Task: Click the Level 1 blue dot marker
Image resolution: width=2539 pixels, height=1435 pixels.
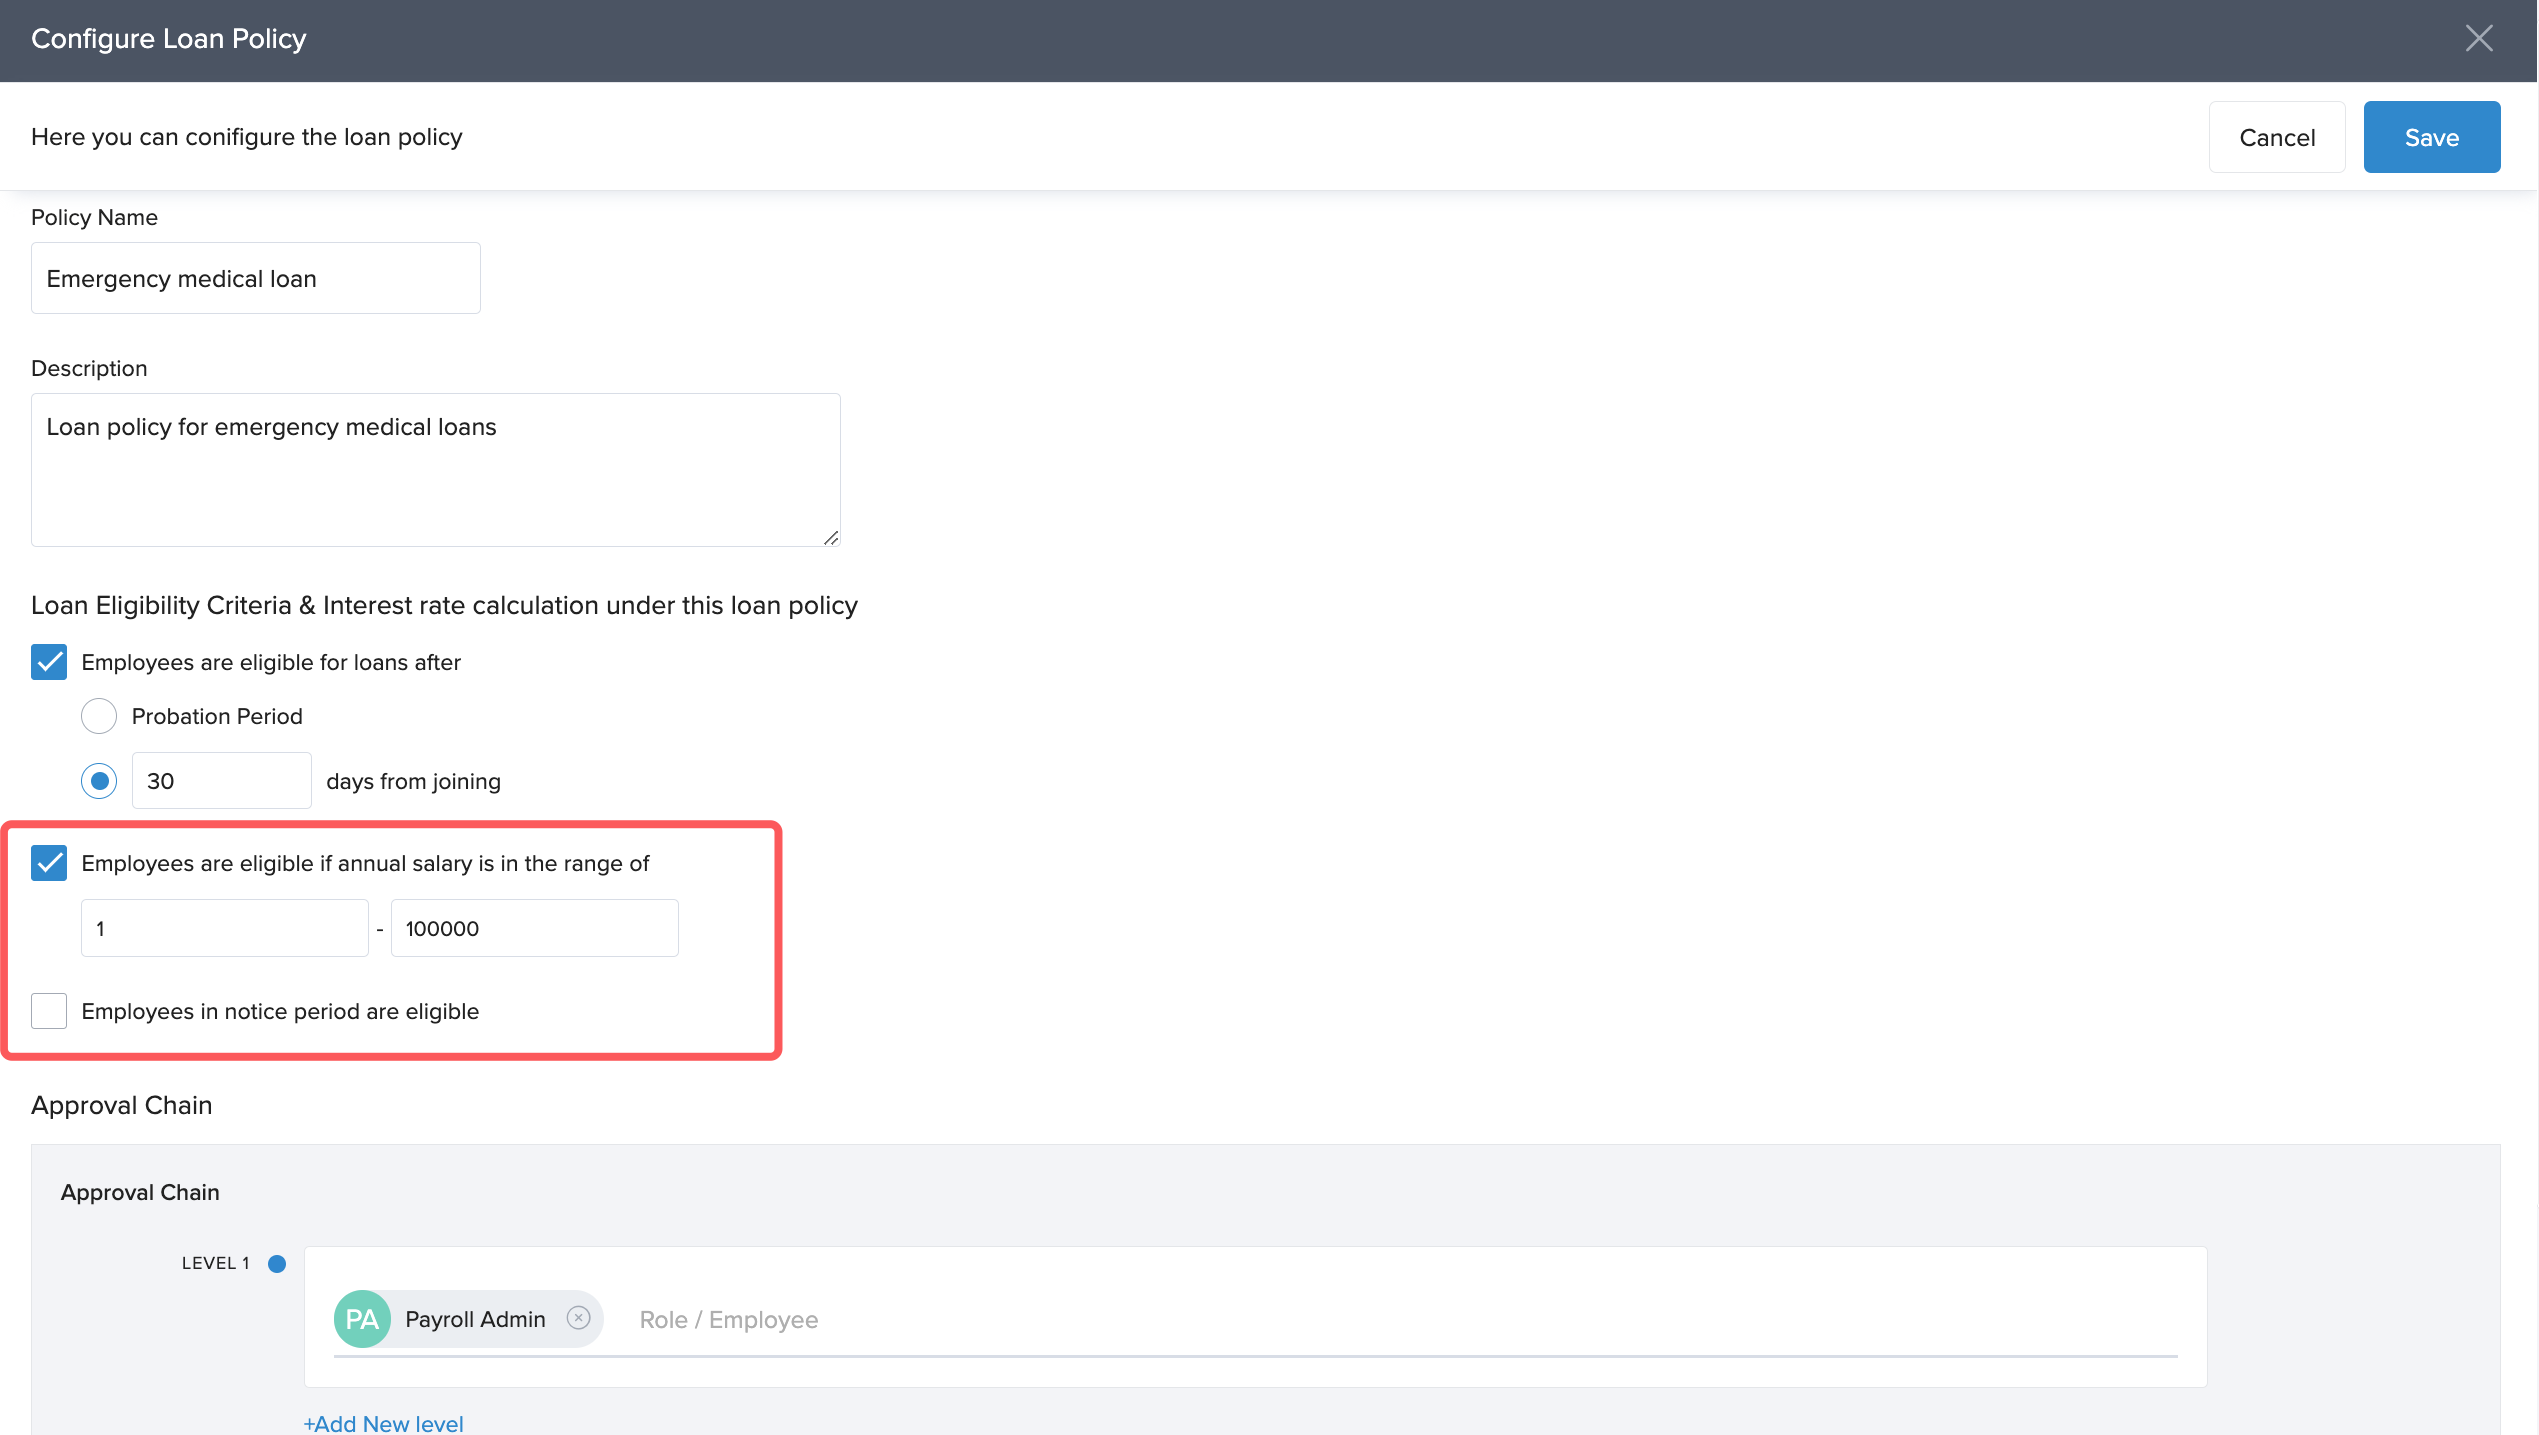Action: (277, 1263)
